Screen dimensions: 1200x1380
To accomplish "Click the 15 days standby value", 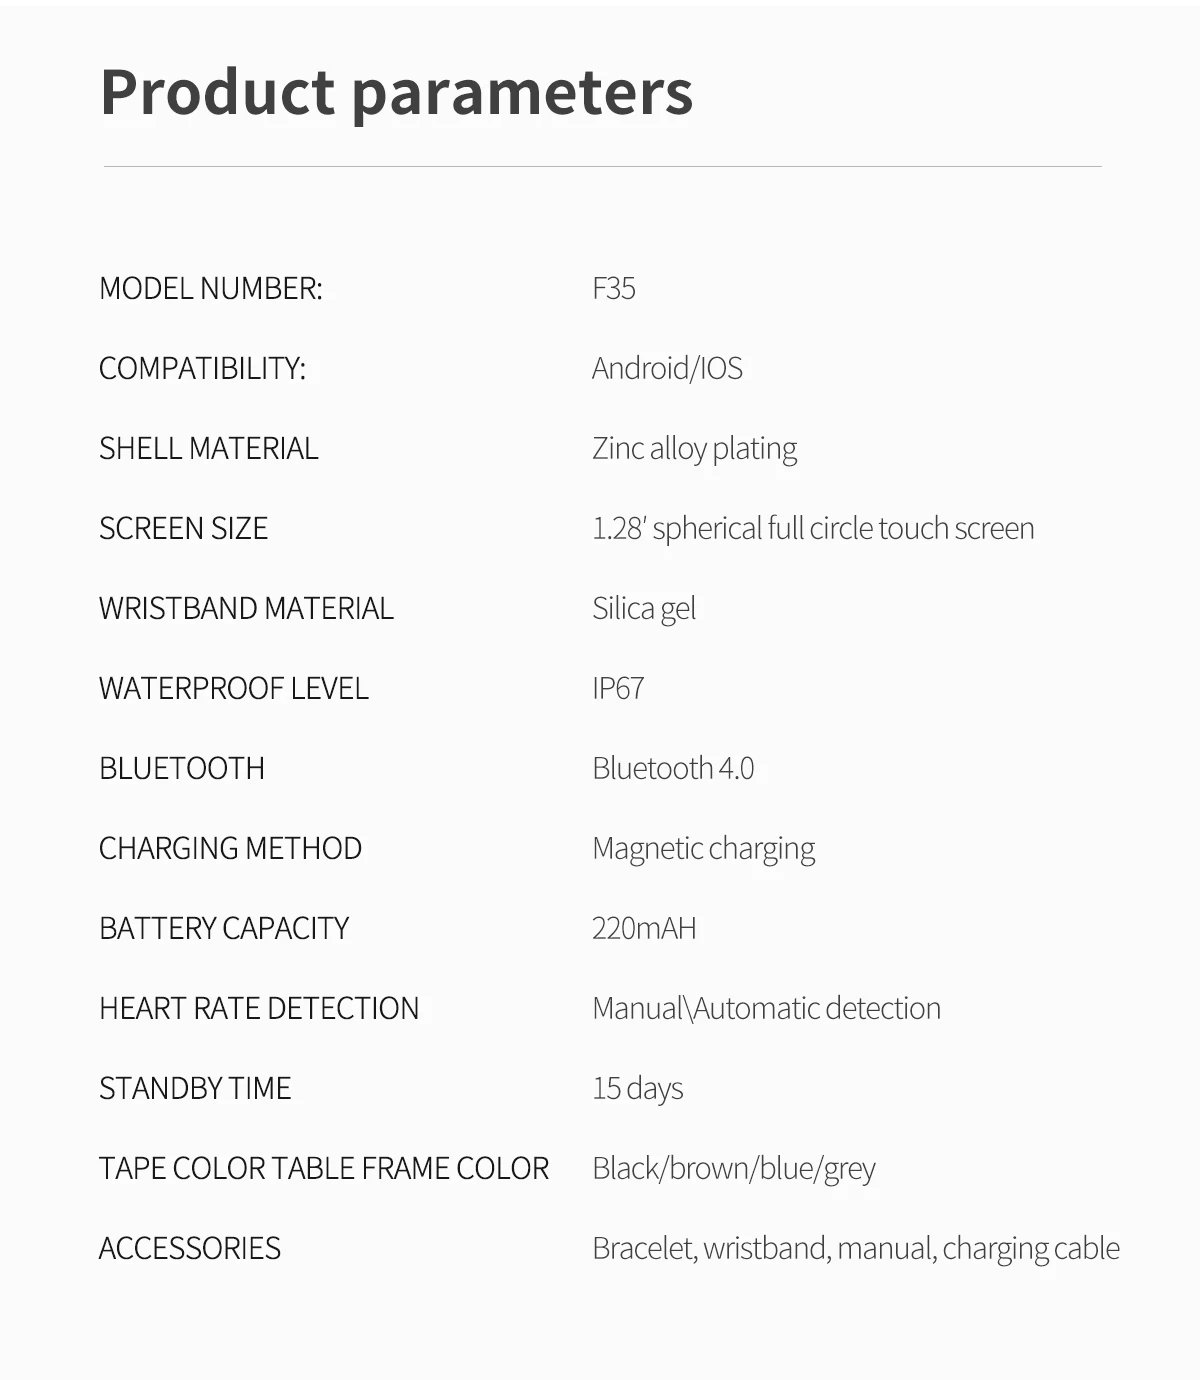I will tap(638, 1089).
